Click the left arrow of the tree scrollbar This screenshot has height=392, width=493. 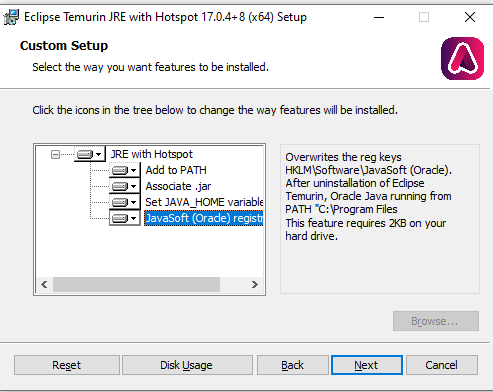tap(44, 284)
